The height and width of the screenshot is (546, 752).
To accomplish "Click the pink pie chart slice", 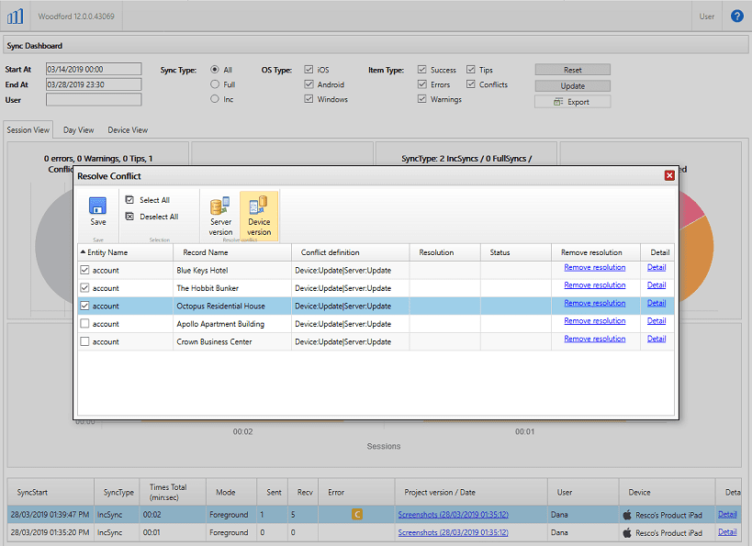I will coord(691,210).
